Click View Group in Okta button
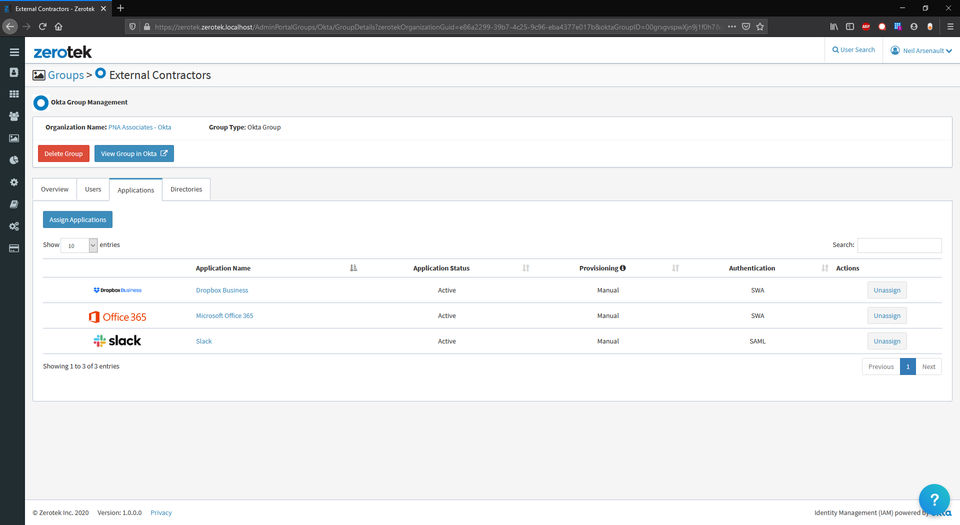The width and height of the screenshot is (960, 525). pyautogui.click(x=134, y=154)
